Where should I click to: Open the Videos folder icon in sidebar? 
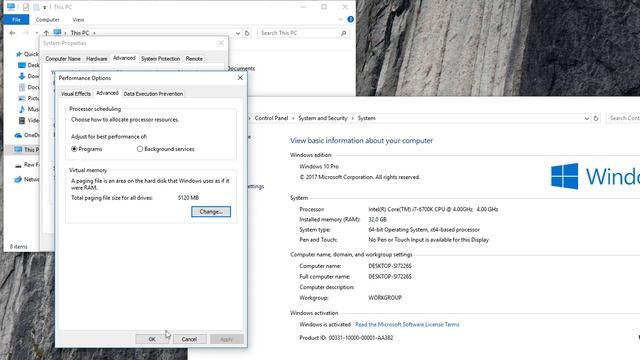pyautogui.click(x=22, y=120)
